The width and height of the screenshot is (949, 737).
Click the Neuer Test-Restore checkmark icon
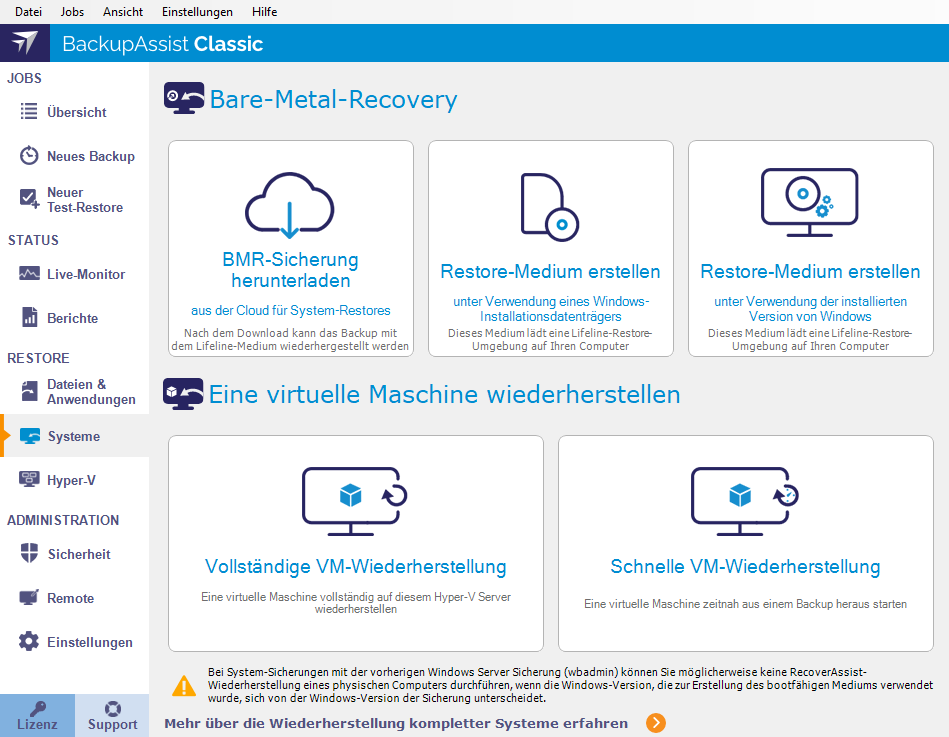[x=30, y=199]
